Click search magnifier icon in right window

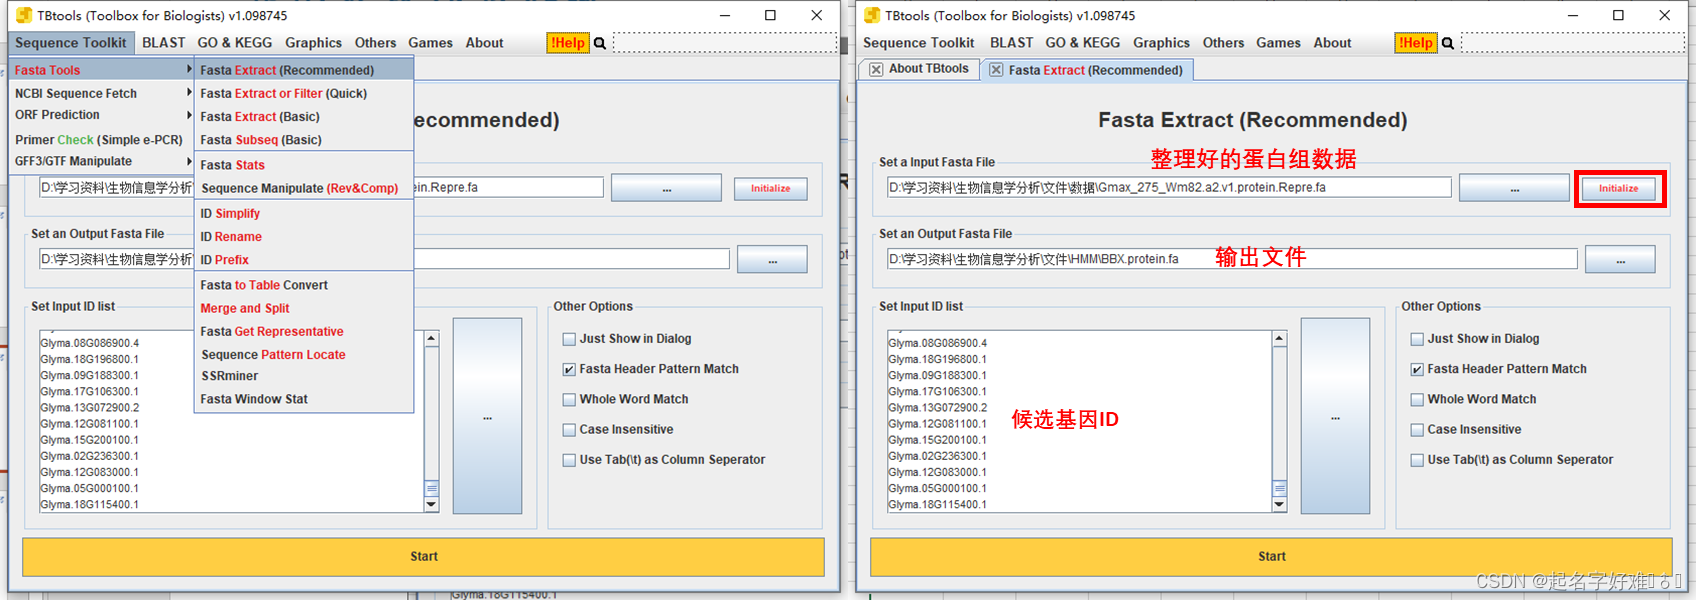click(1448, 43)
